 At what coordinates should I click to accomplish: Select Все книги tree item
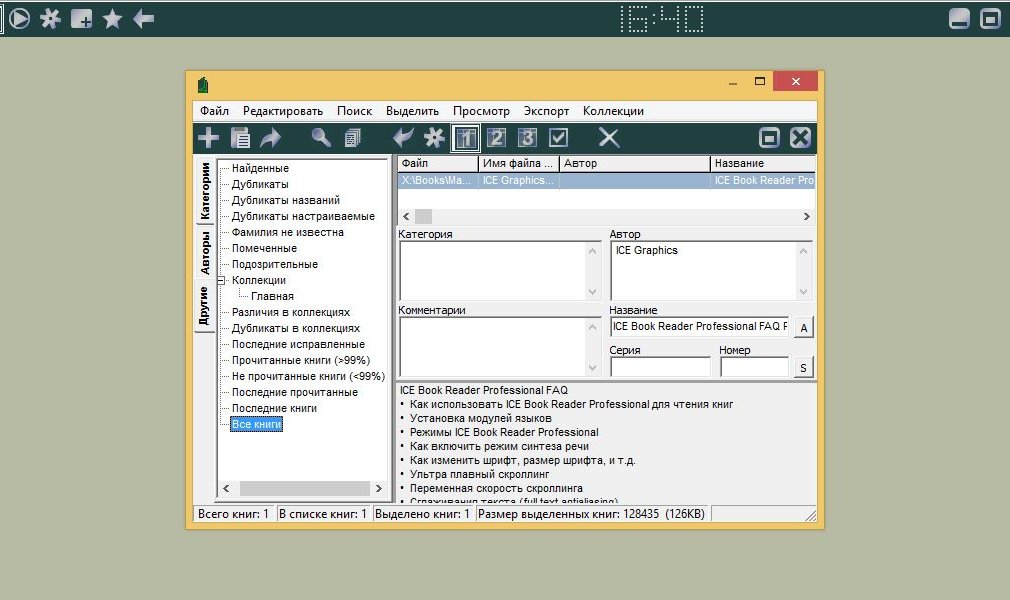click(x=256, y=424)
